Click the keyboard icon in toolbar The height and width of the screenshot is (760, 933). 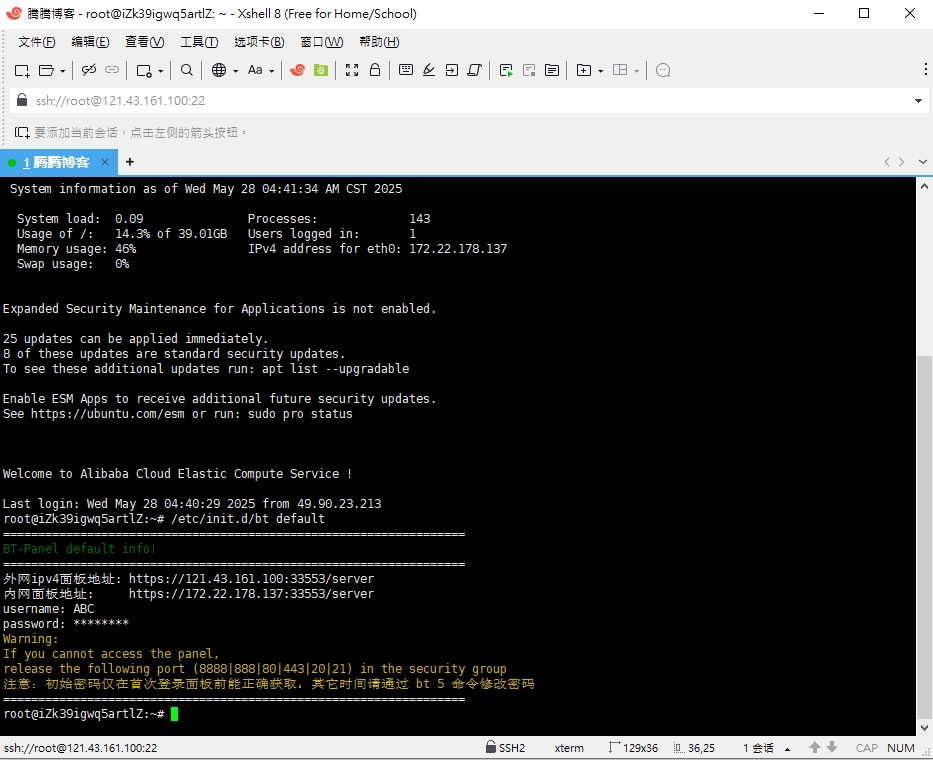point(406,70)
